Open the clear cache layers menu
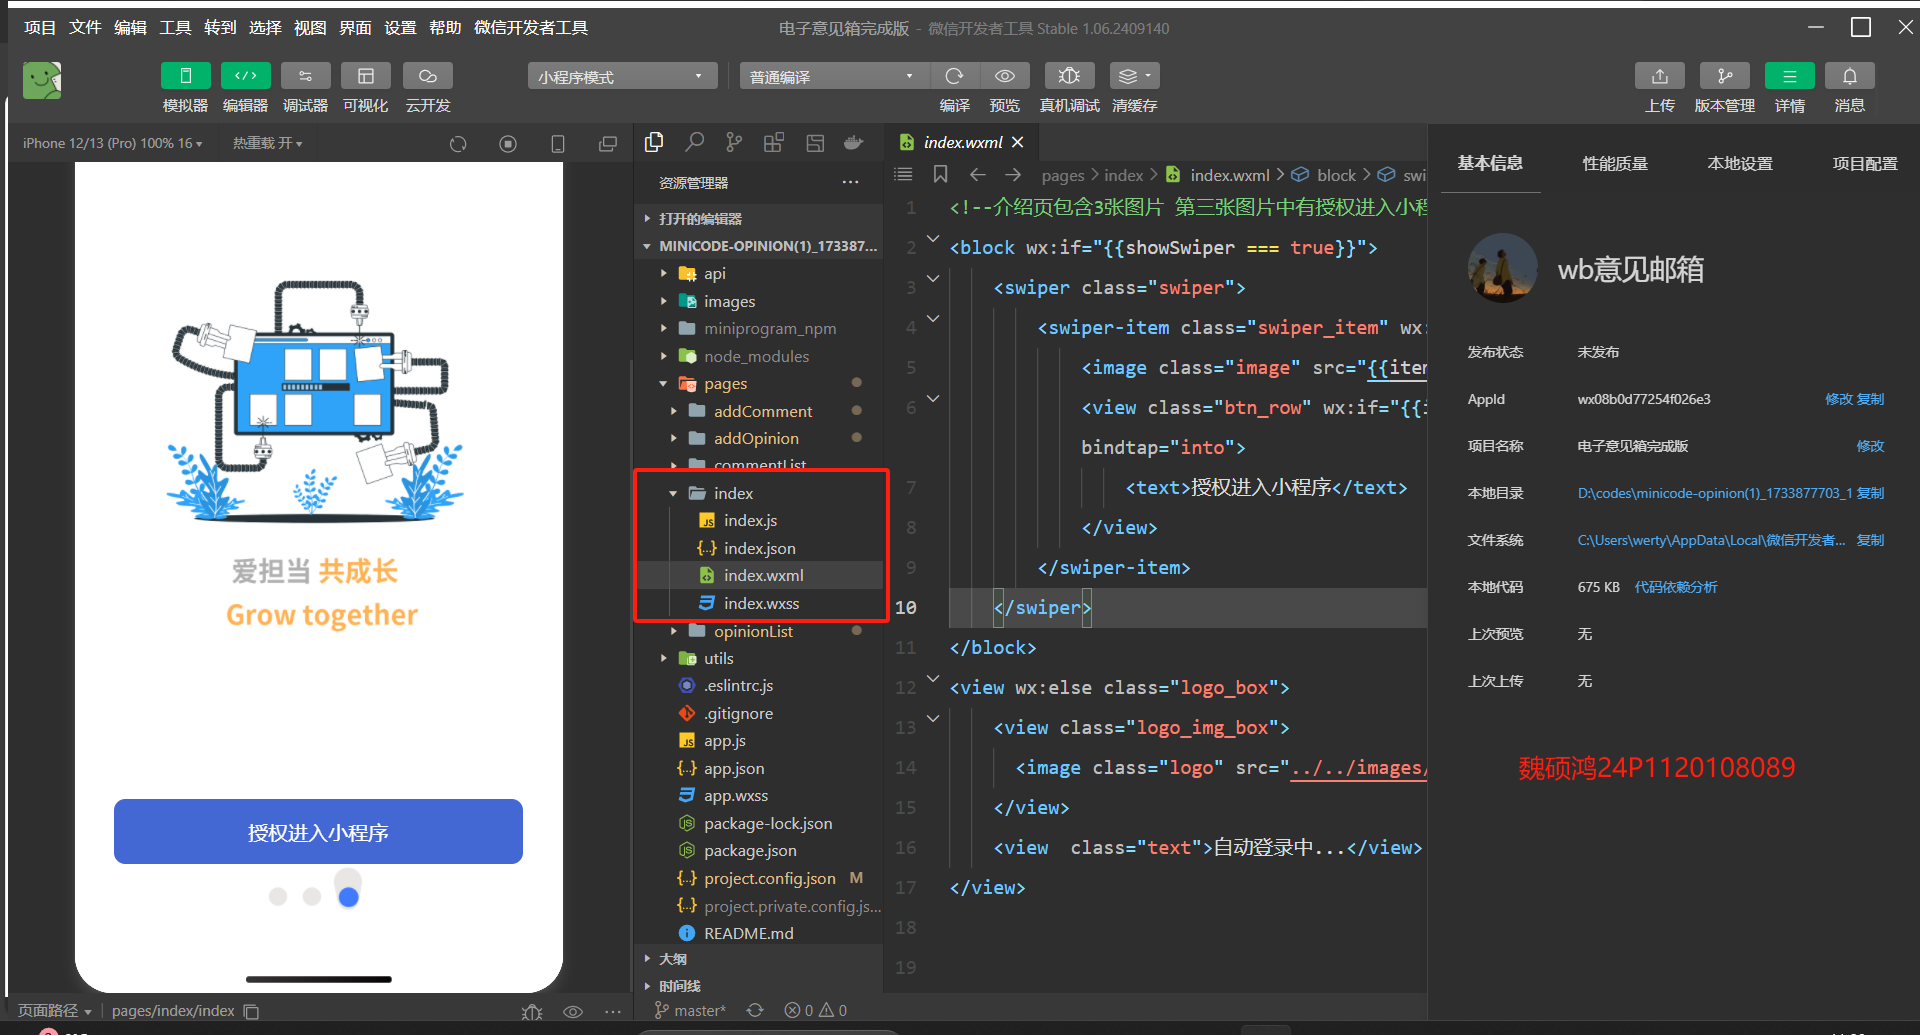1920x1035 pixels. tap(1134, 76)
